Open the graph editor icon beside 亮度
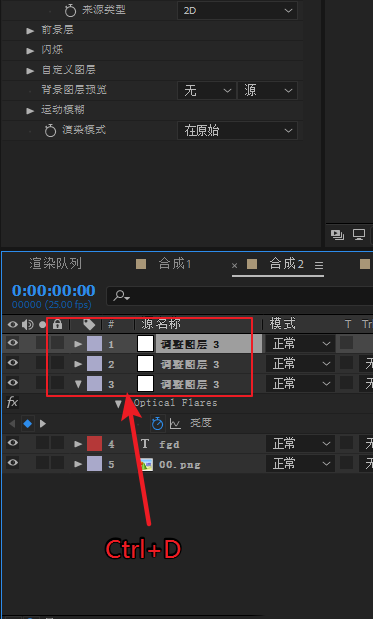 (175, 424)
